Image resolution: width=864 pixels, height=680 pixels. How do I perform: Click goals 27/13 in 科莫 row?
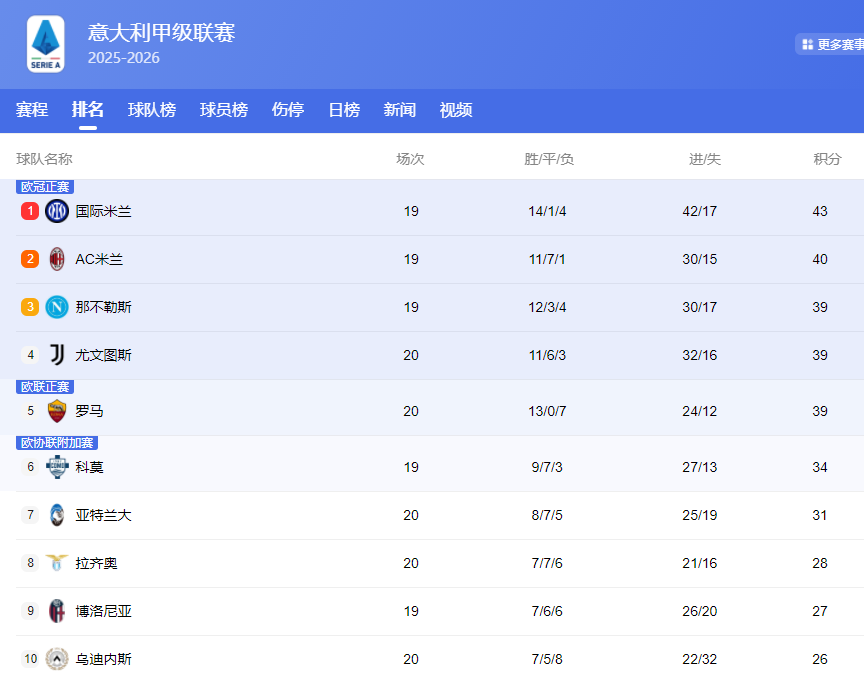(x=700, y=467)
